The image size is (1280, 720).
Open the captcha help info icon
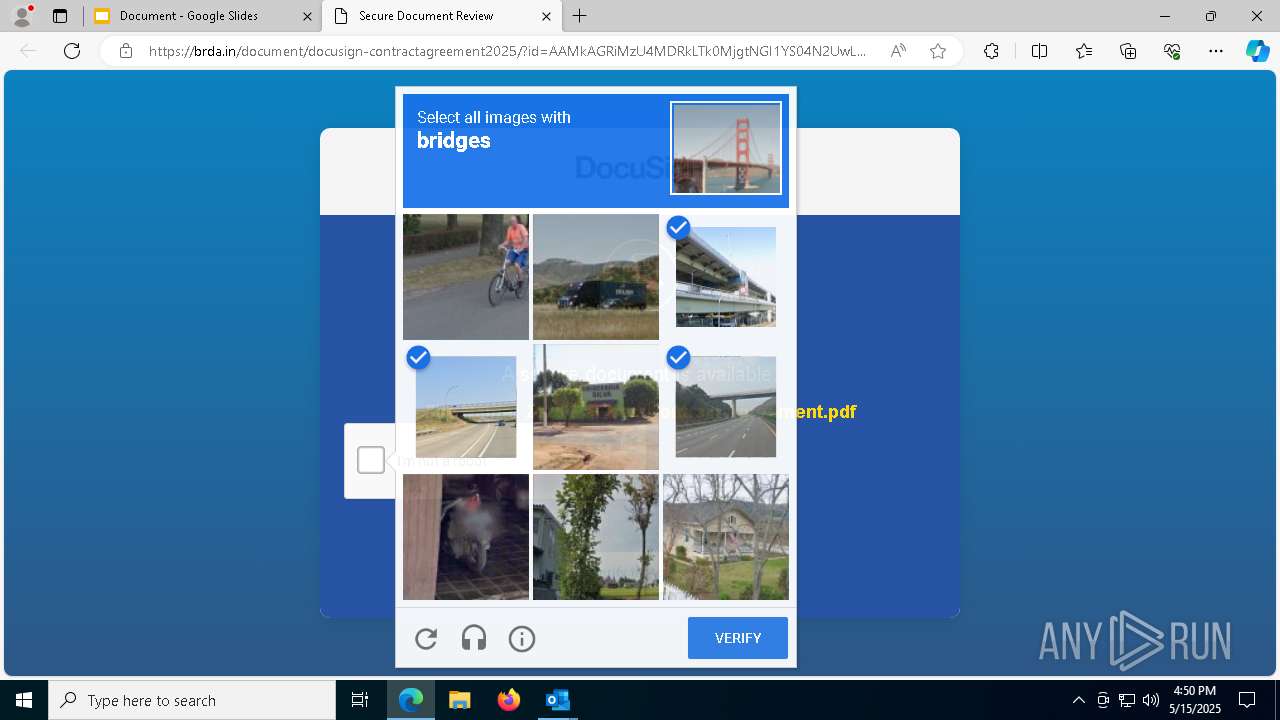click(522, 639)
